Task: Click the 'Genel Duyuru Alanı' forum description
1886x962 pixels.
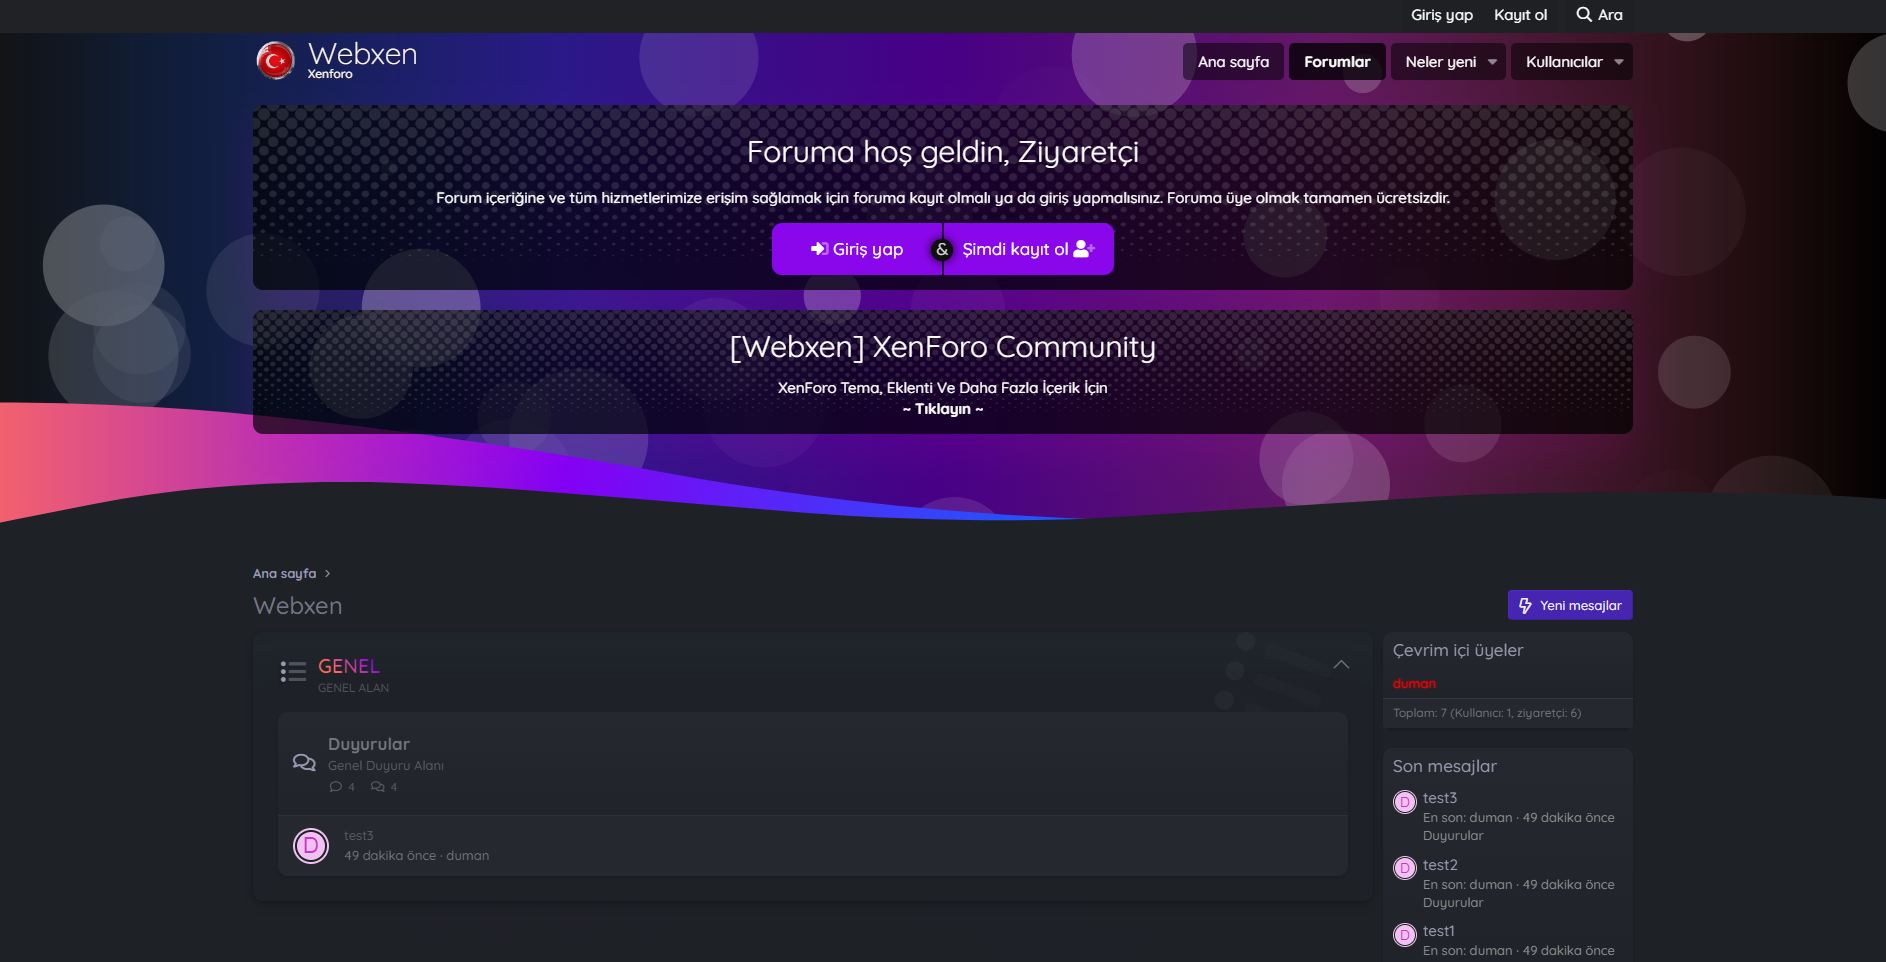Action: [386, 766]
